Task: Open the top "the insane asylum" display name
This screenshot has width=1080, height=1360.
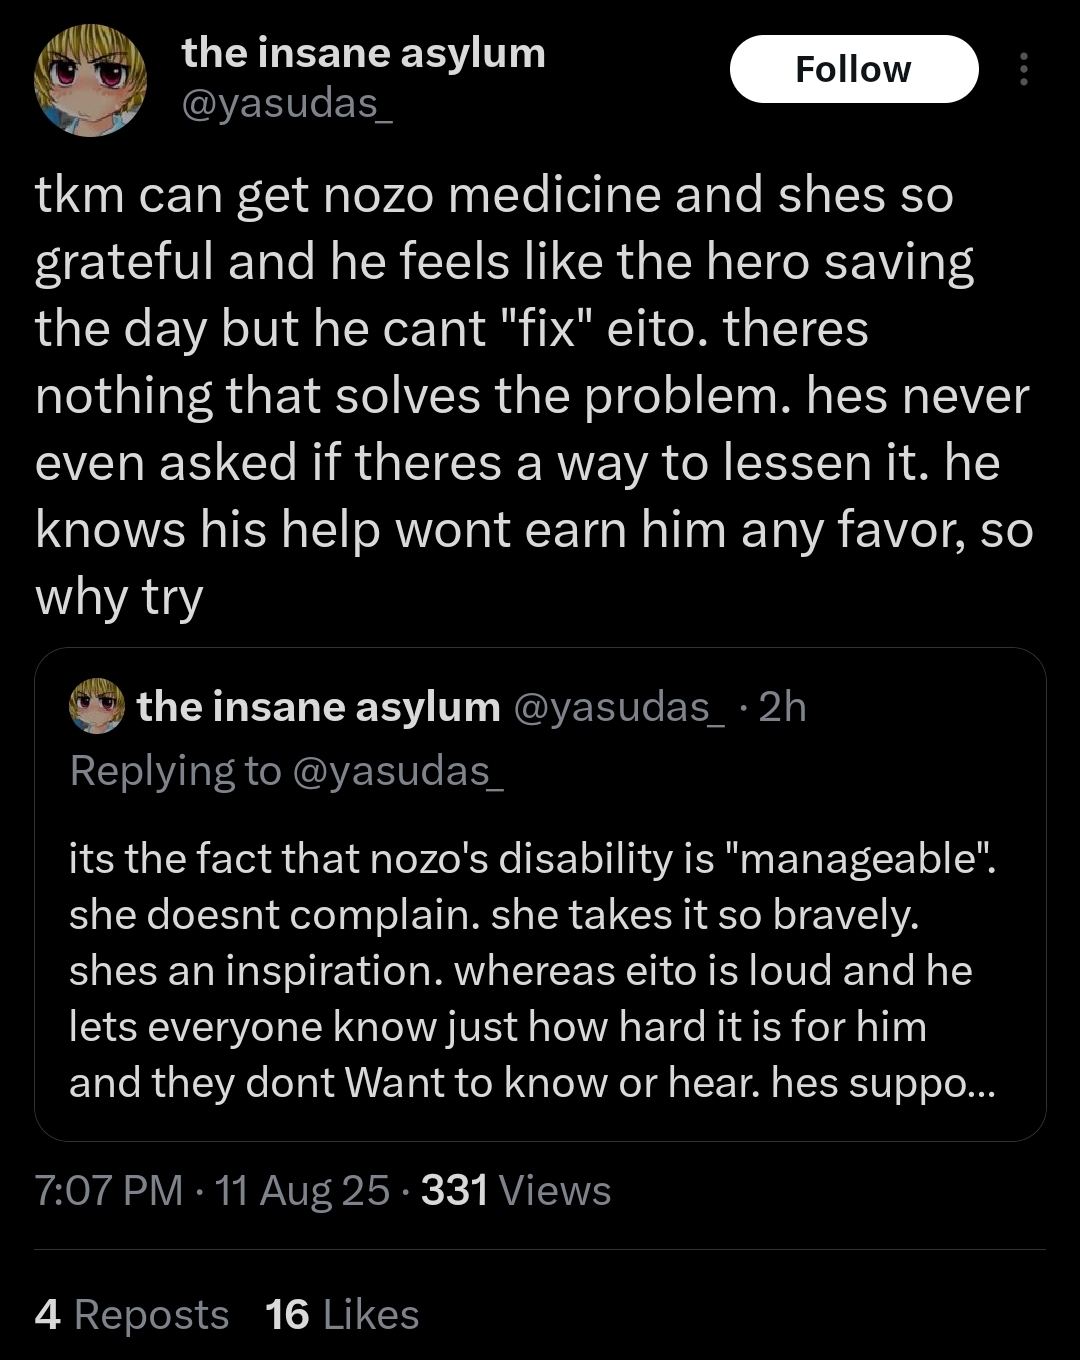Action: pos(363,53)
